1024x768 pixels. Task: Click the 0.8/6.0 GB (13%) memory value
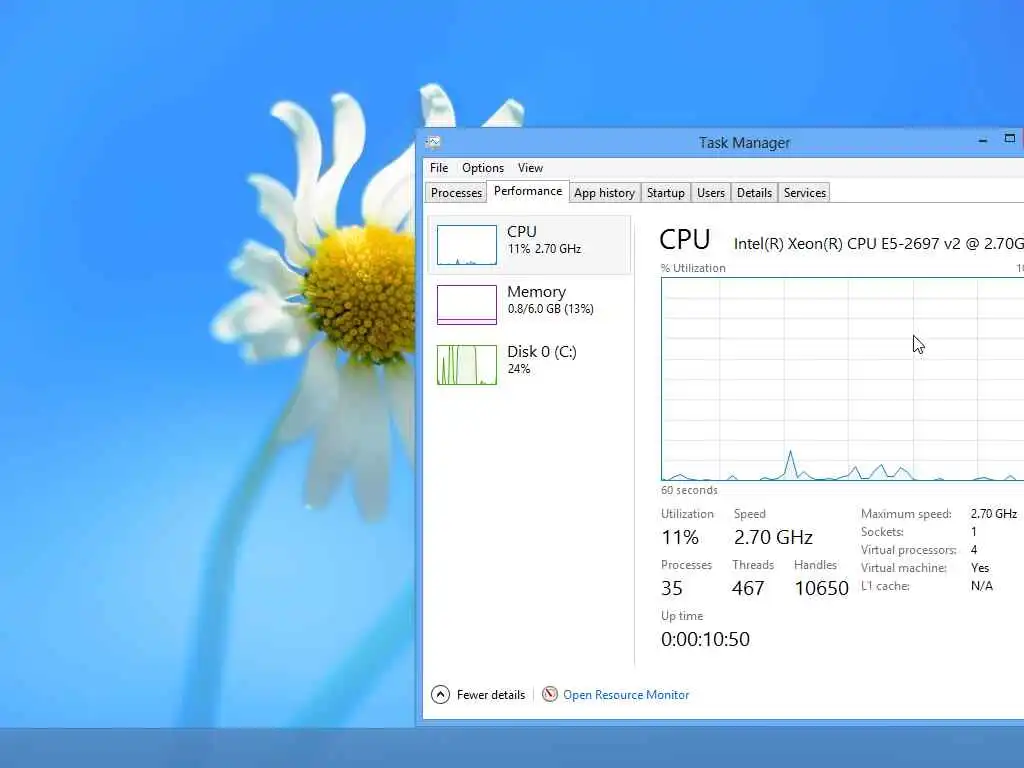[551, 309]
